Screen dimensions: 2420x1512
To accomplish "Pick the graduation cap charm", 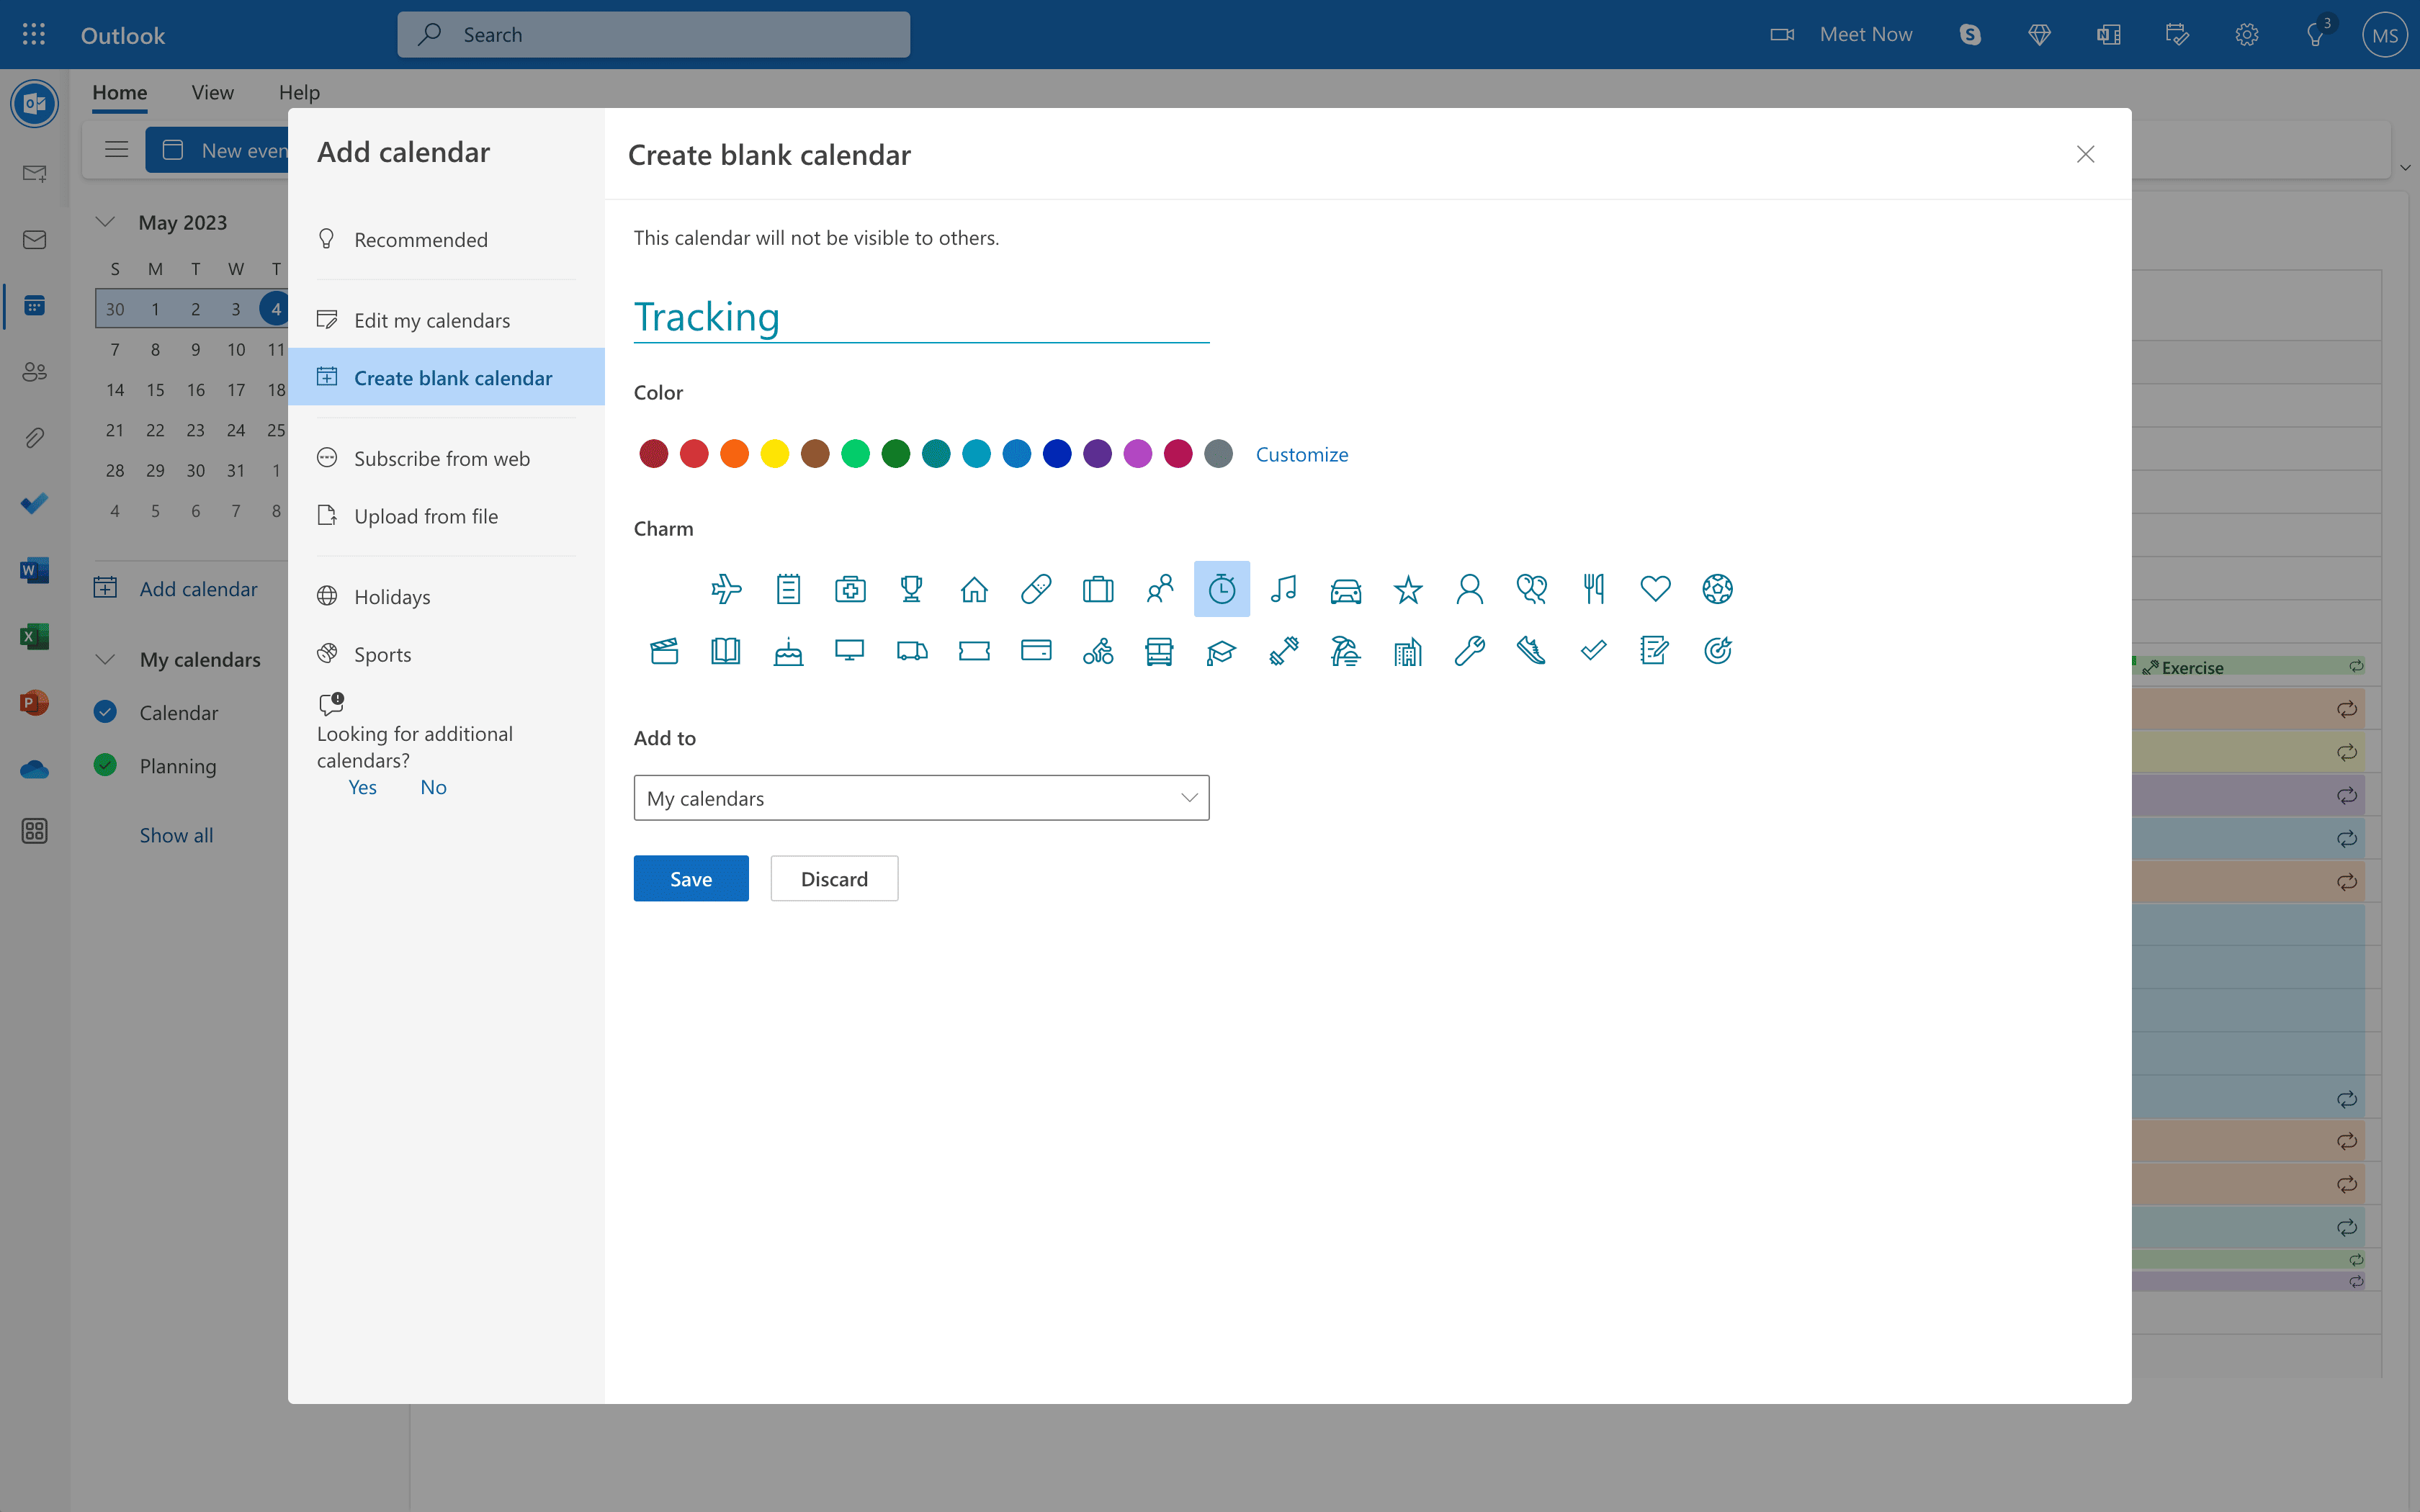I will tap(1222, 650).
